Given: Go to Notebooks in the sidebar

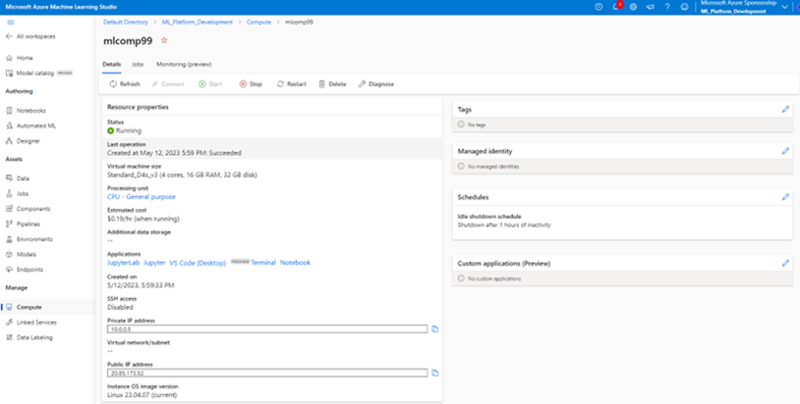Looking at the screenshot, I should [31, 111].
